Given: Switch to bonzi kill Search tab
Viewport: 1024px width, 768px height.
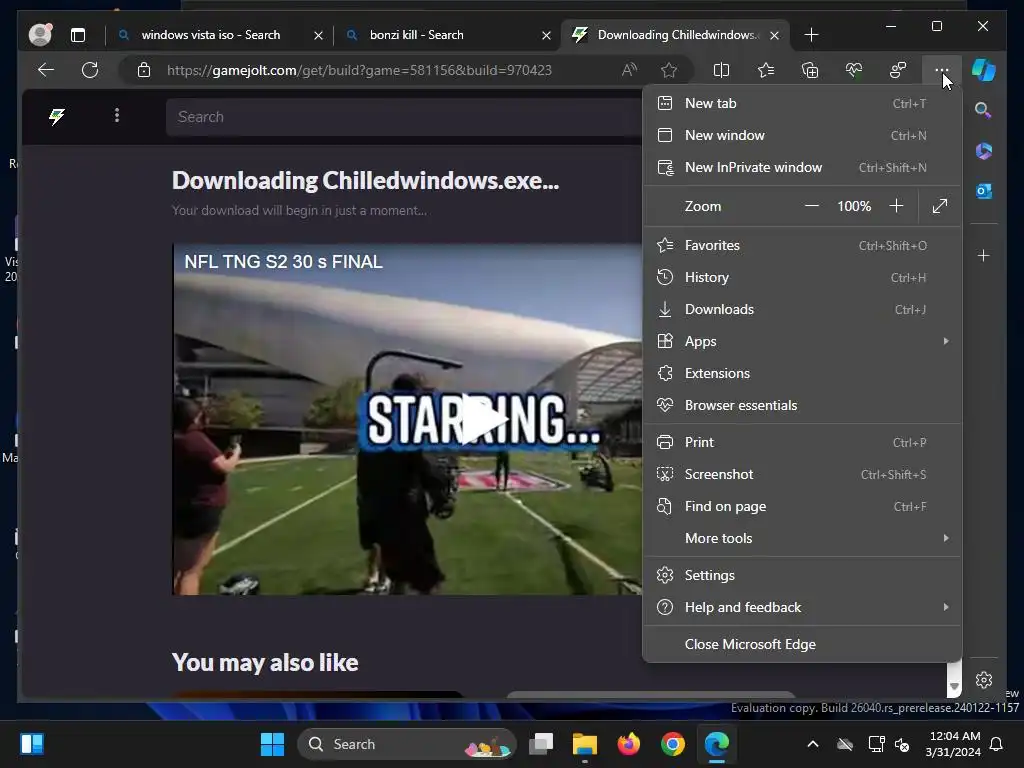Looking at the screenshot, I should point(417,35).
